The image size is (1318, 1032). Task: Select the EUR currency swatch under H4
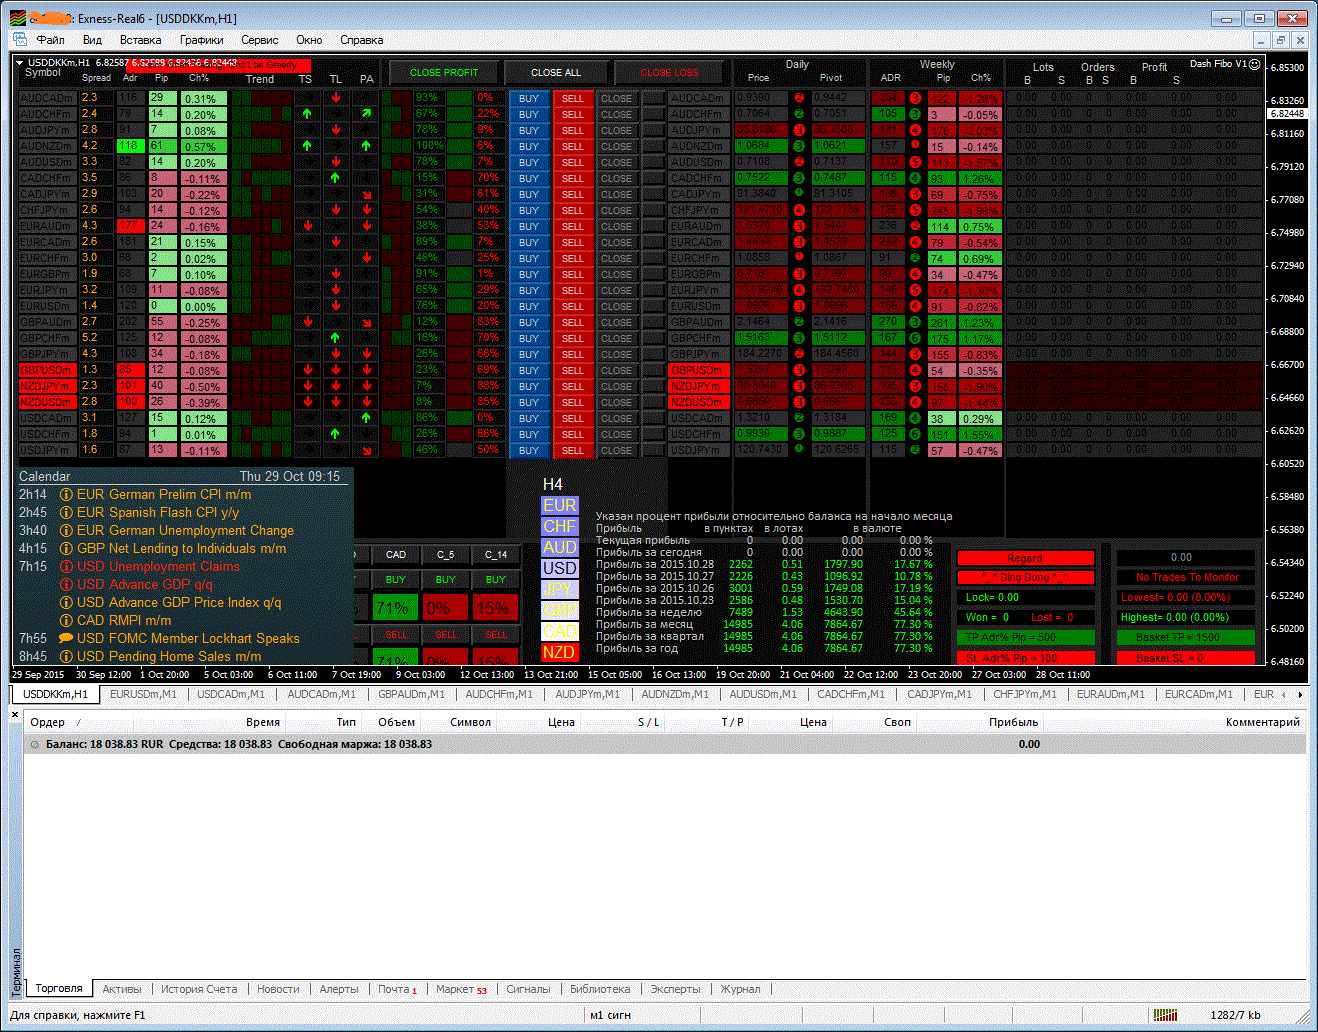pos(560,506)
